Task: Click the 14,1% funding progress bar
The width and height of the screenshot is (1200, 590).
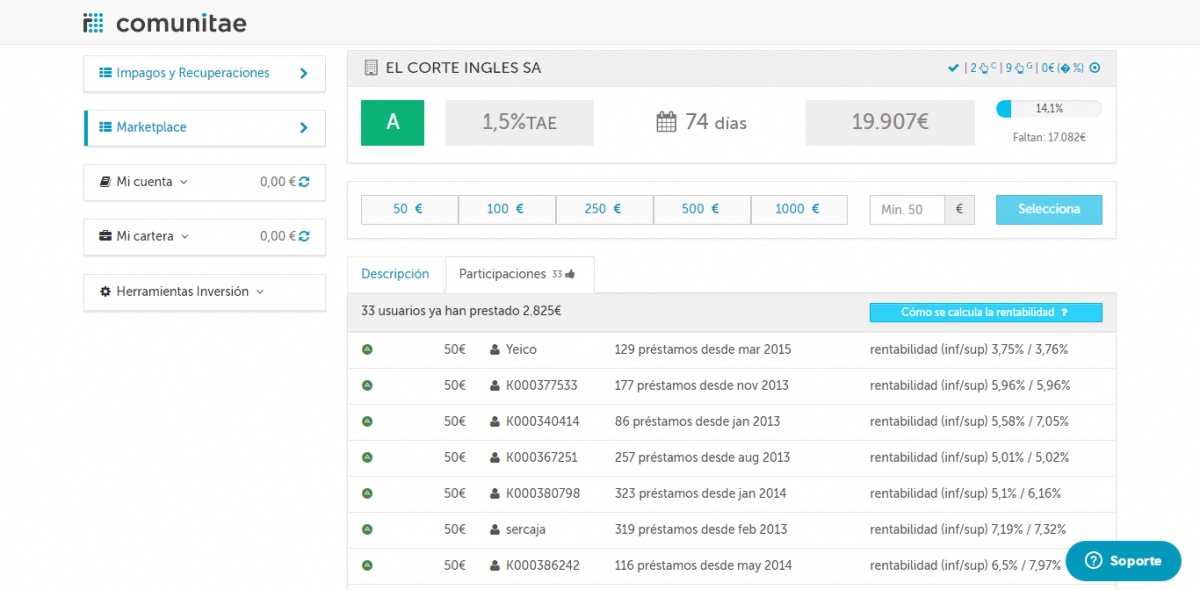Action: click(1049, 109)
